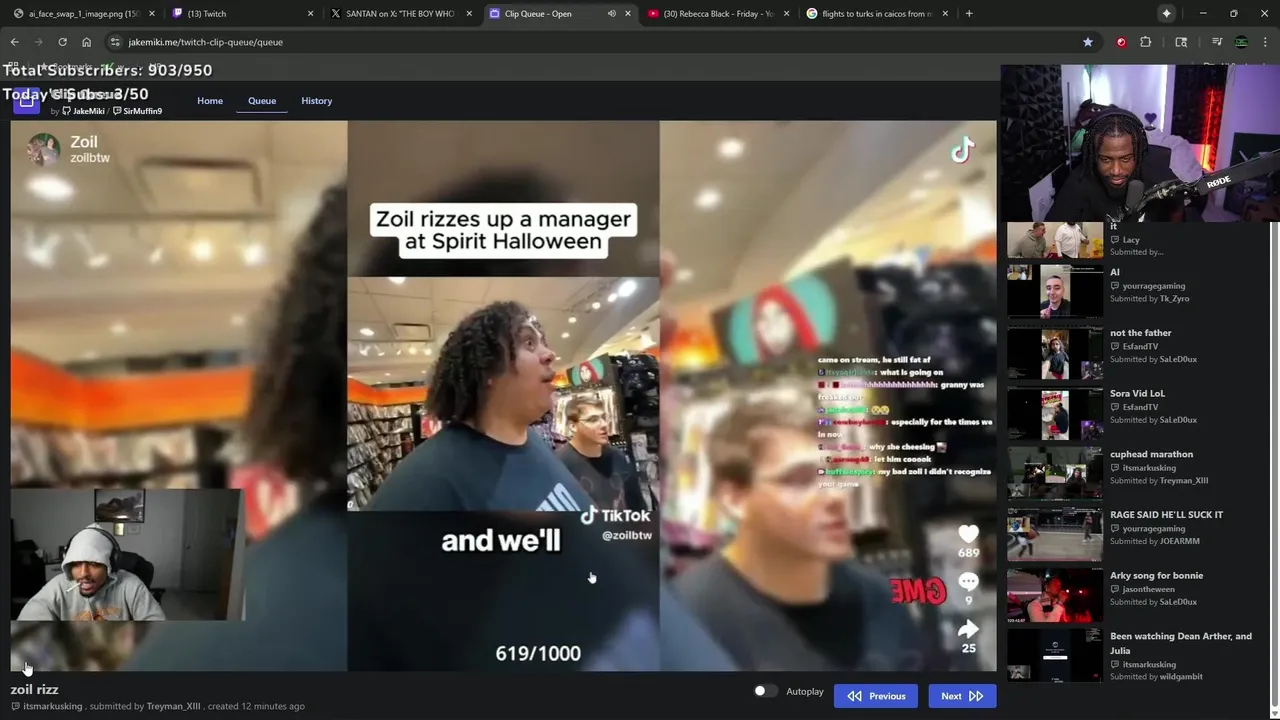This screenshot has height=720, width=1280.
Task: Click 'Submitted by wildgambit' text
Action: (x=1156, y=677)
